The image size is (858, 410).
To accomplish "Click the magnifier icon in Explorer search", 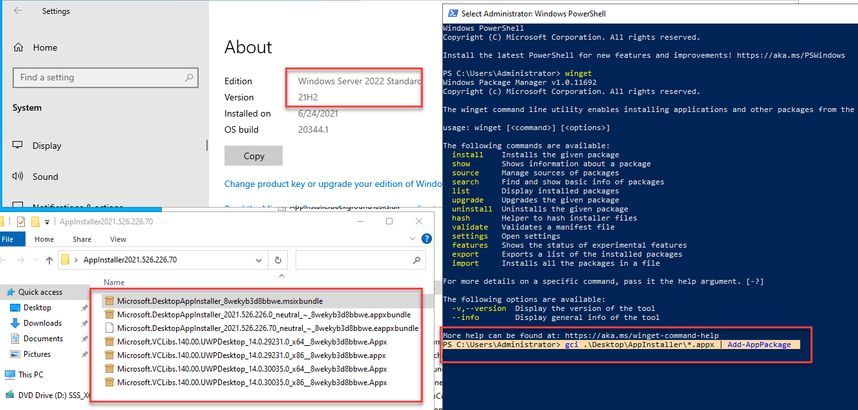I will (x=416, y=260).
